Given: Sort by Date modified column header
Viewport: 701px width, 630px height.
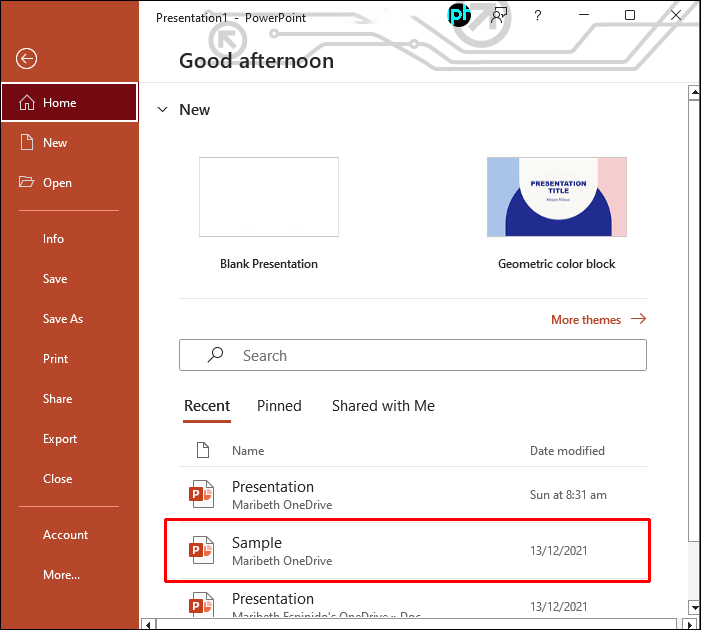Looking at the screenshot, I should tap(567, 450).
